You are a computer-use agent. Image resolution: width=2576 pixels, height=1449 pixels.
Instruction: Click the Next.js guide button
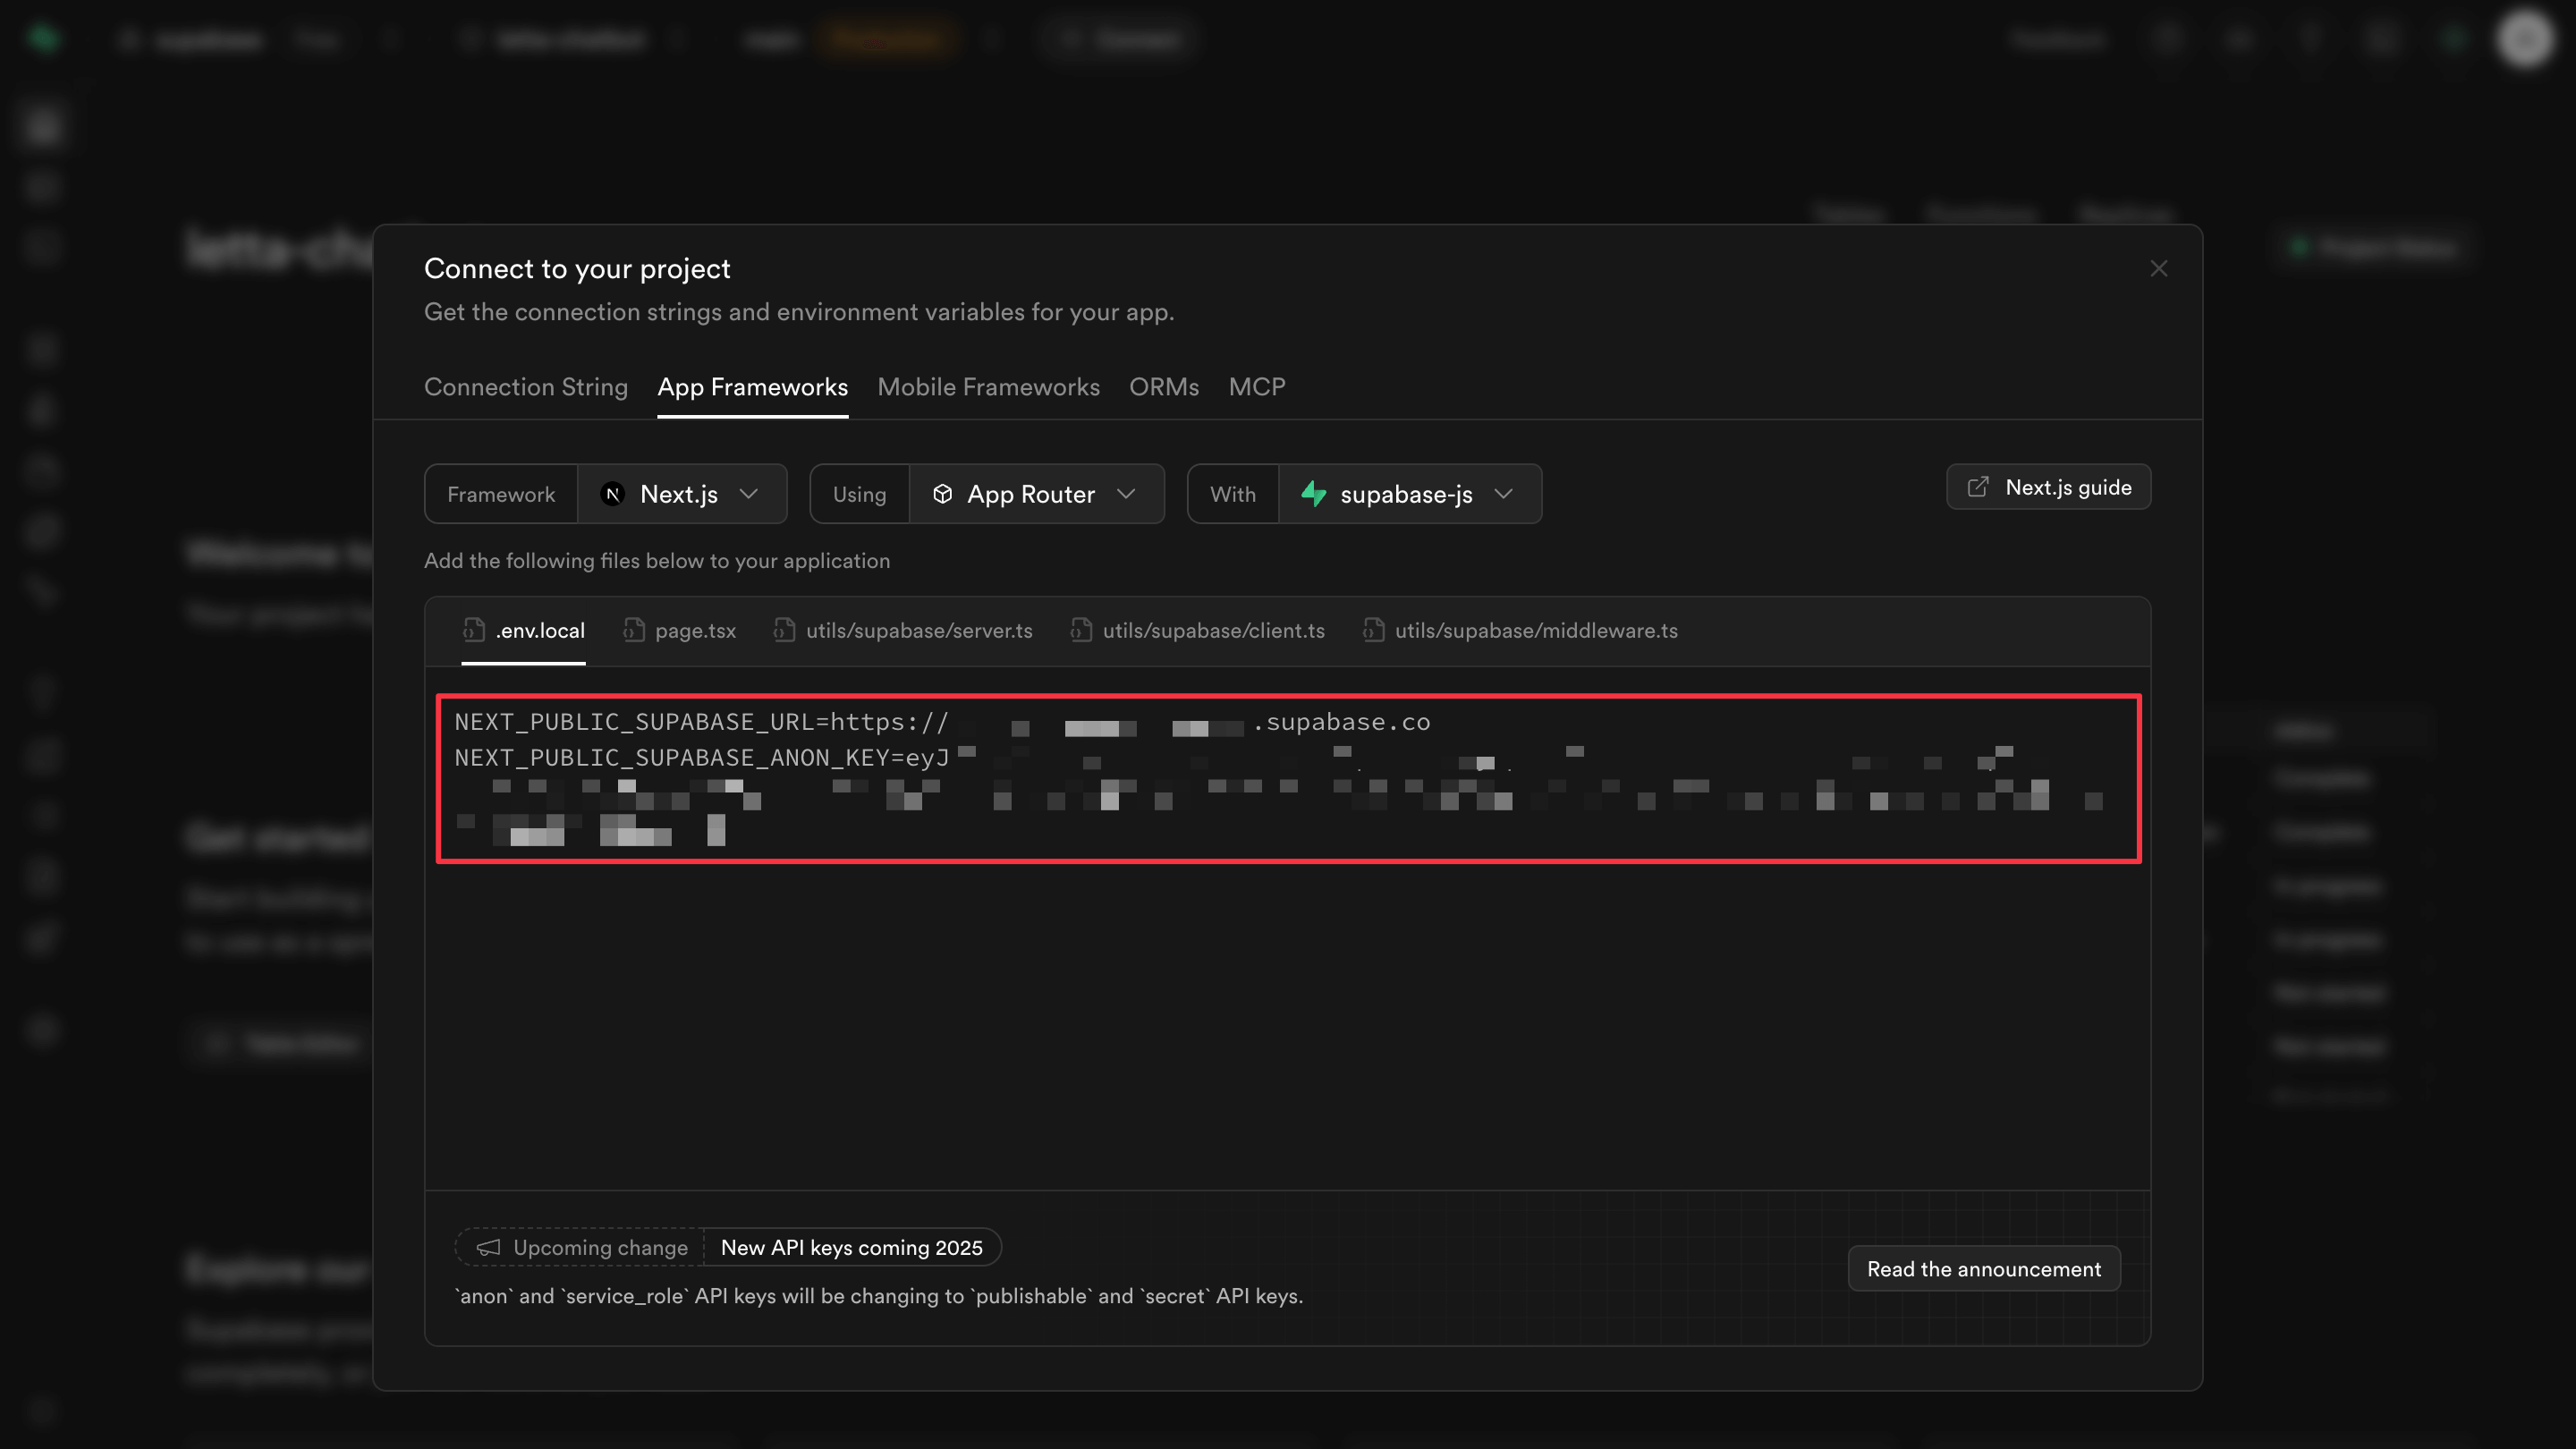[x=2048, y=487]
